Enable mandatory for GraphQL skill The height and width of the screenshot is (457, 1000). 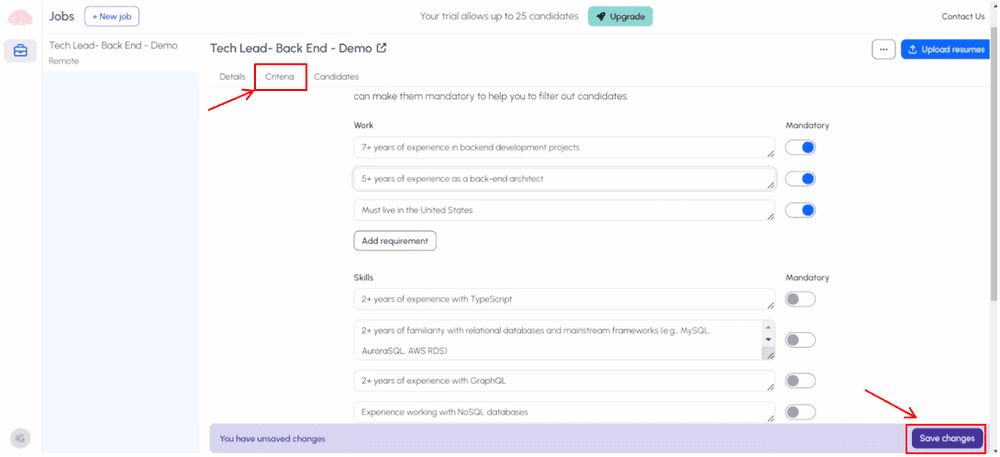coord(800,380)
